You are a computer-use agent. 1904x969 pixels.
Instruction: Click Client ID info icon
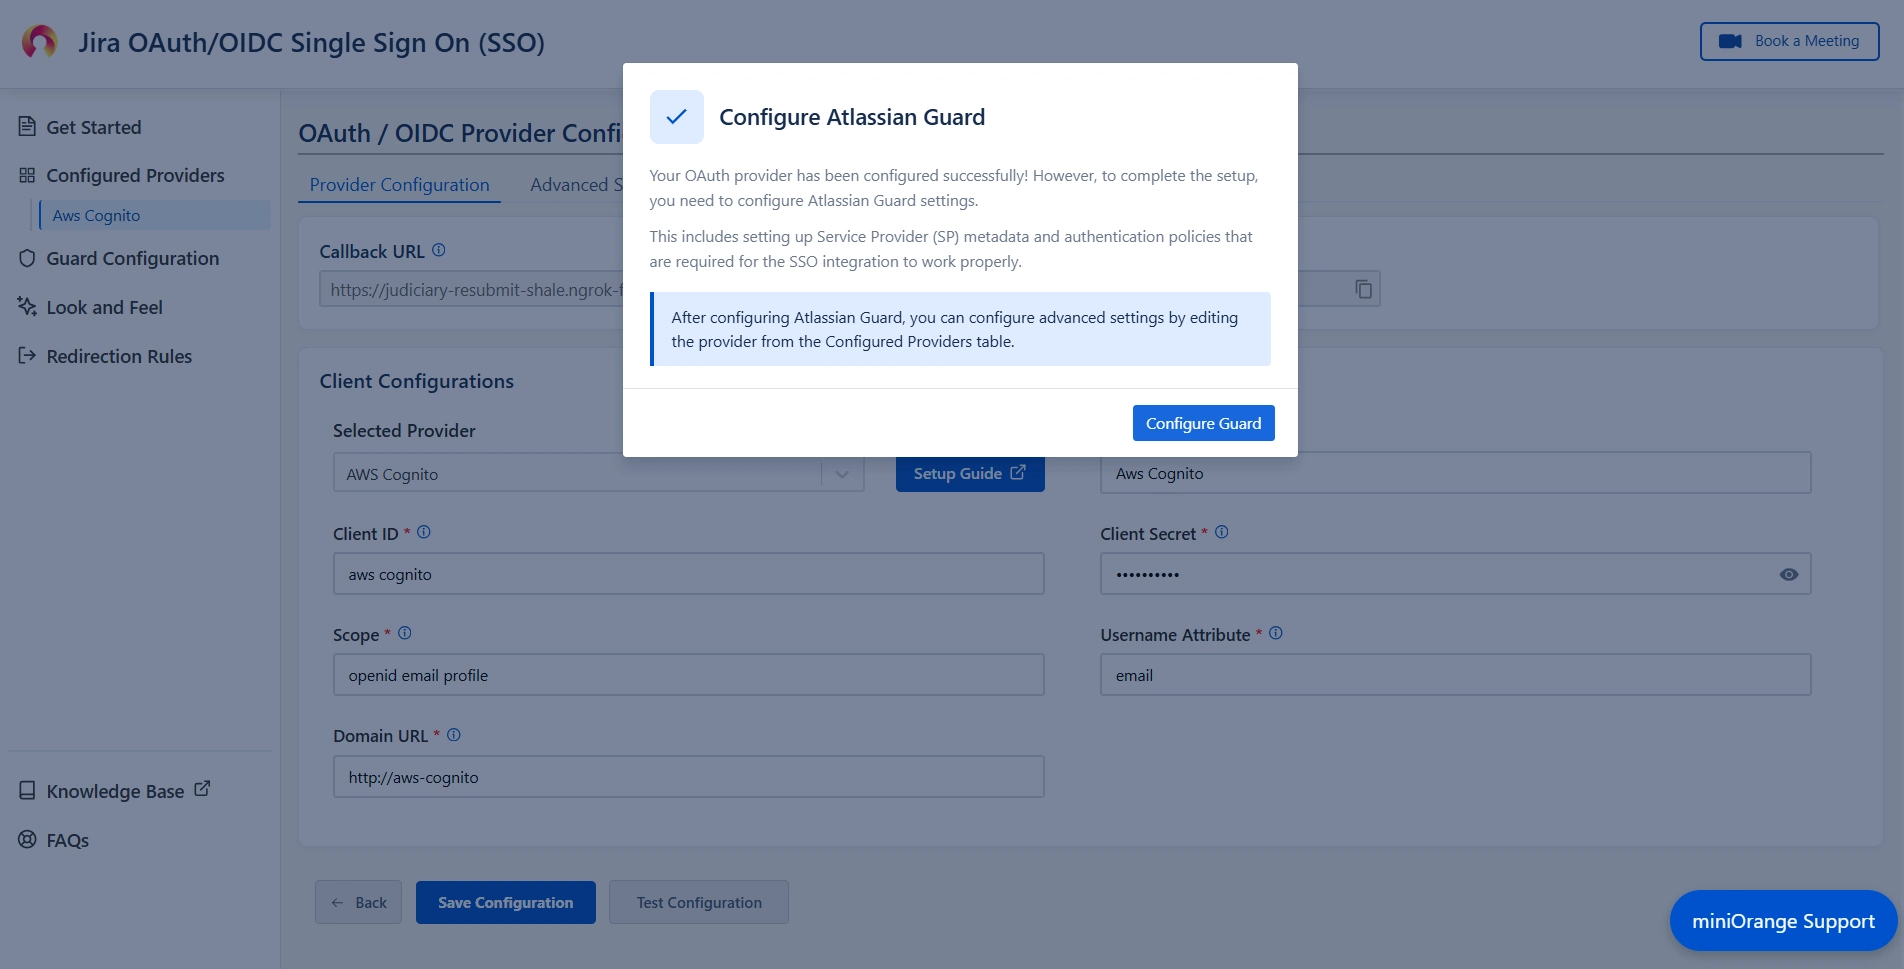pyautogui.click(x=424, y=532)
